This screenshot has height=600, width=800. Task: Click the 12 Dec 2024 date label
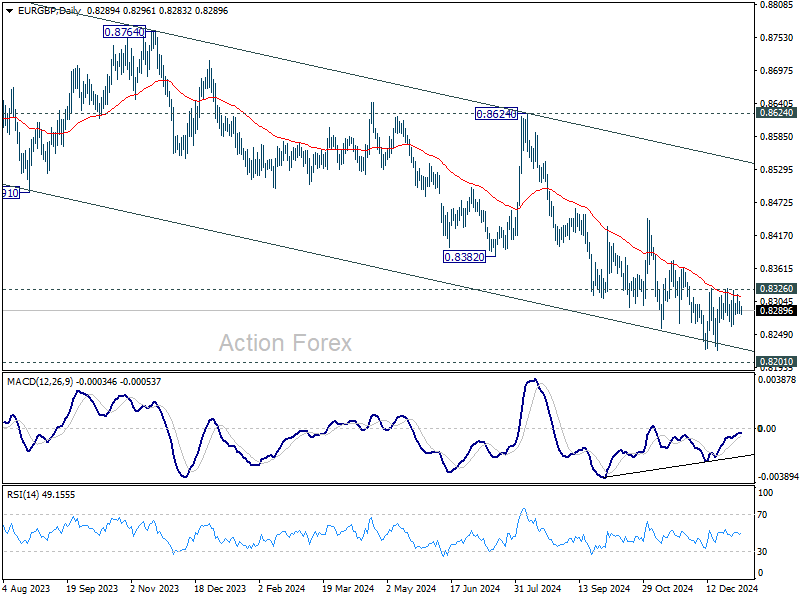coord(732,588)
